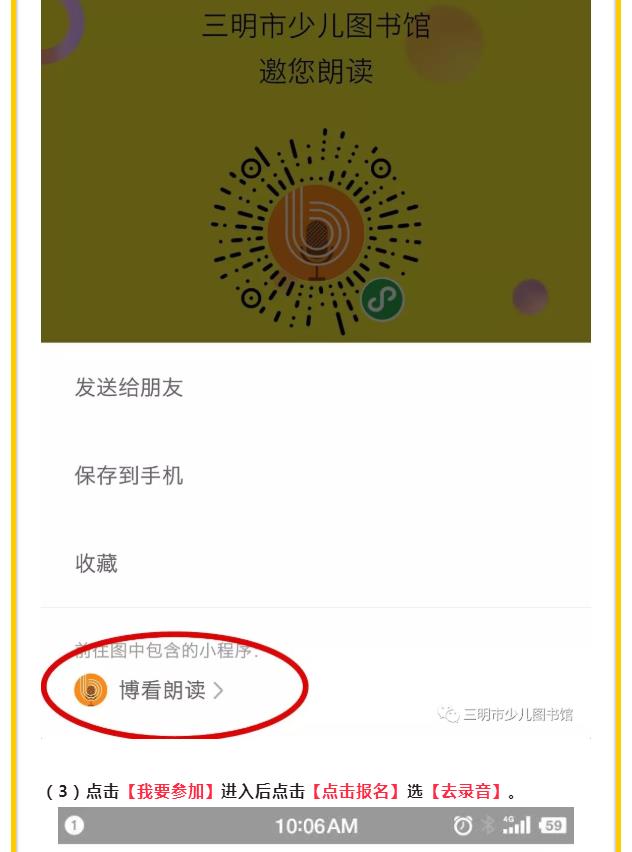Tap the Bluetooth icon in status bar
This screenshot has width=632, height=852.
click(x=488, y=825)
